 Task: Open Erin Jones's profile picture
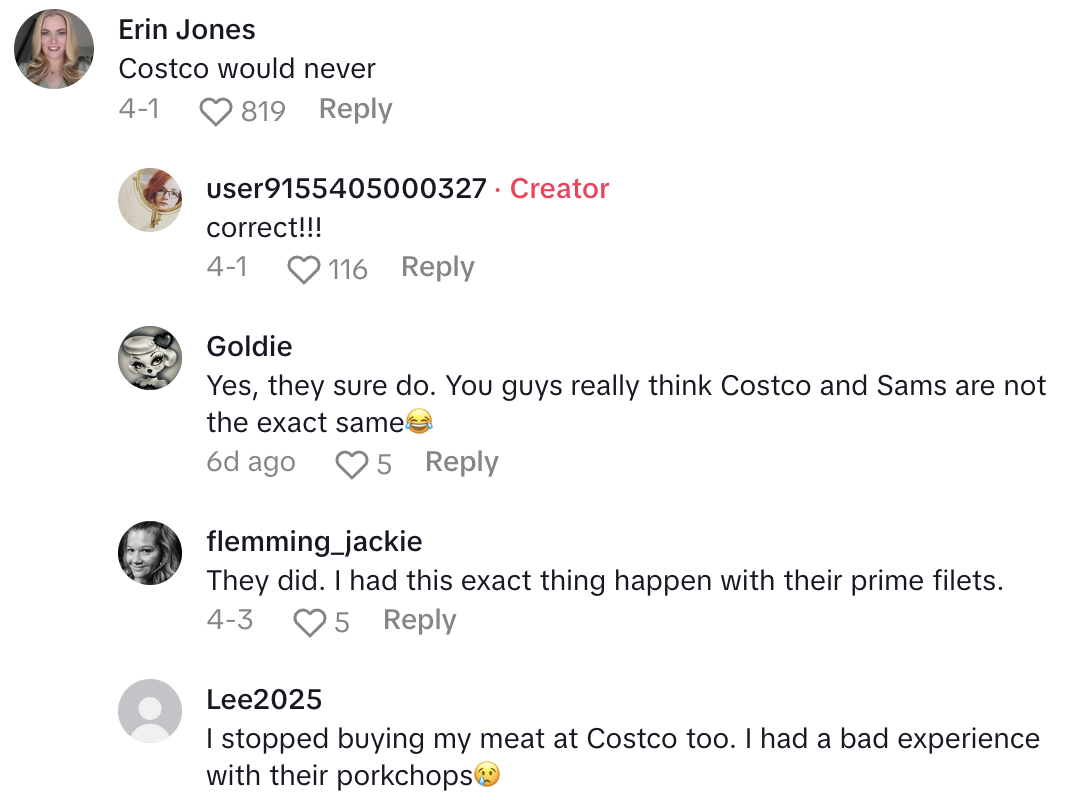point(54,49)
